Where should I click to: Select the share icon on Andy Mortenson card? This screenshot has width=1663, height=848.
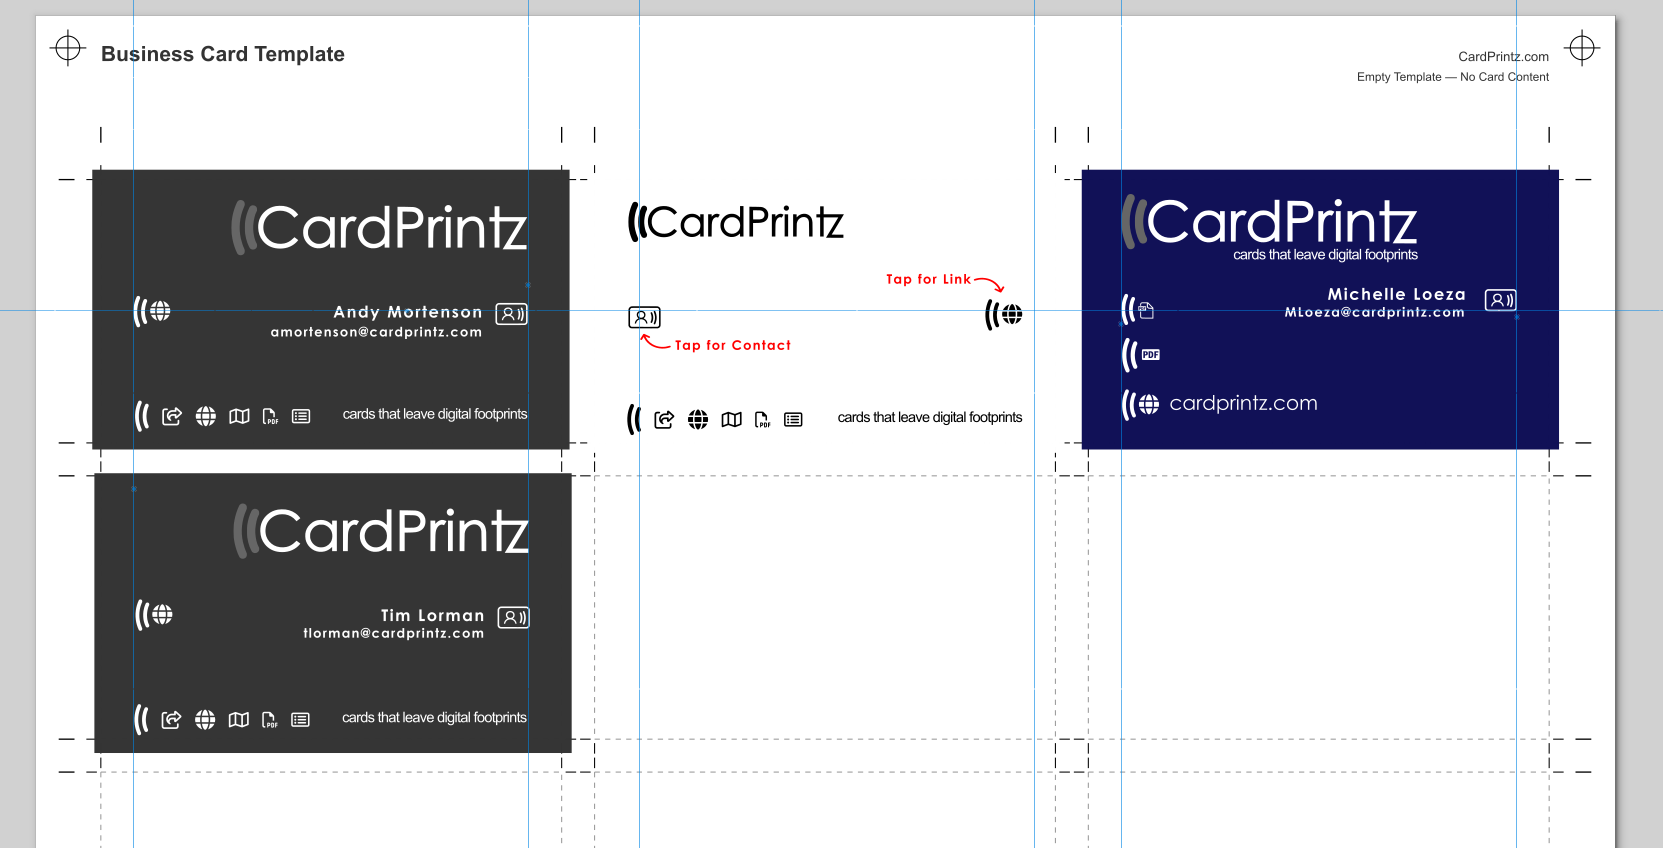[x=172, y=416]
